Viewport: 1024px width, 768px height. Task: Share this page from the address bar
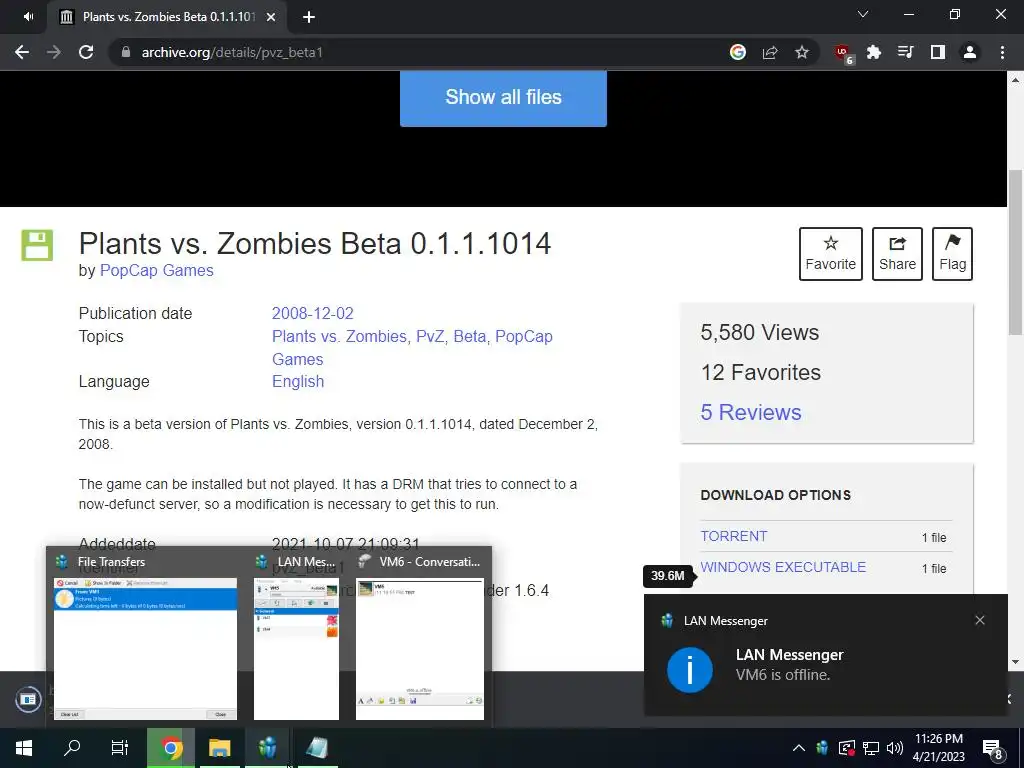pyautogui.click(x=770, y=52)
